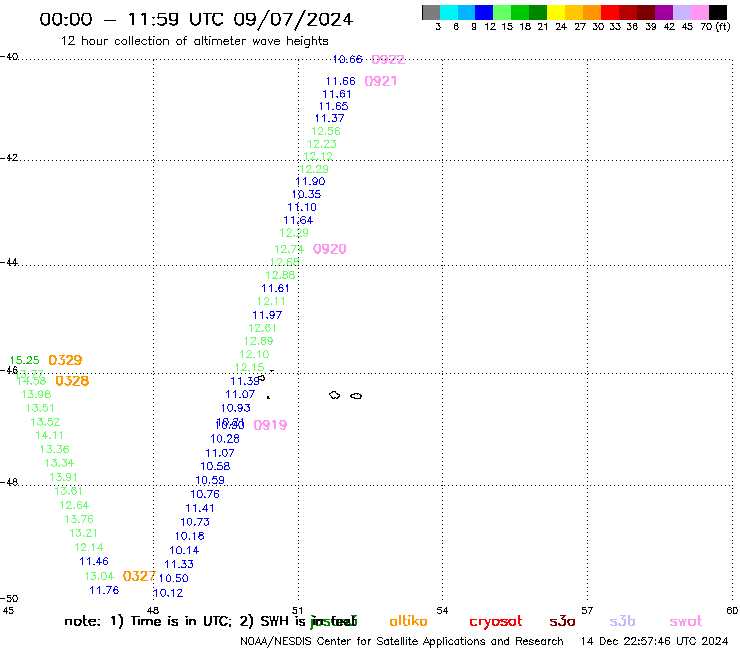Click the bright red legend swatch above 33

click(x=610, y=12)
